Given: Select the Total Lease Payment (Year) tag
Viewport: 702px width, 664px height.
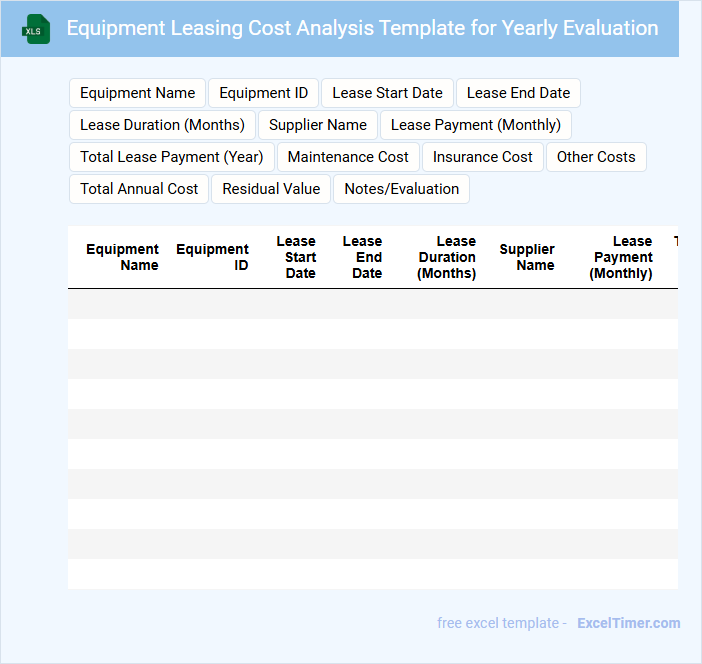Looking at the screenshot, I should [172, 157].
